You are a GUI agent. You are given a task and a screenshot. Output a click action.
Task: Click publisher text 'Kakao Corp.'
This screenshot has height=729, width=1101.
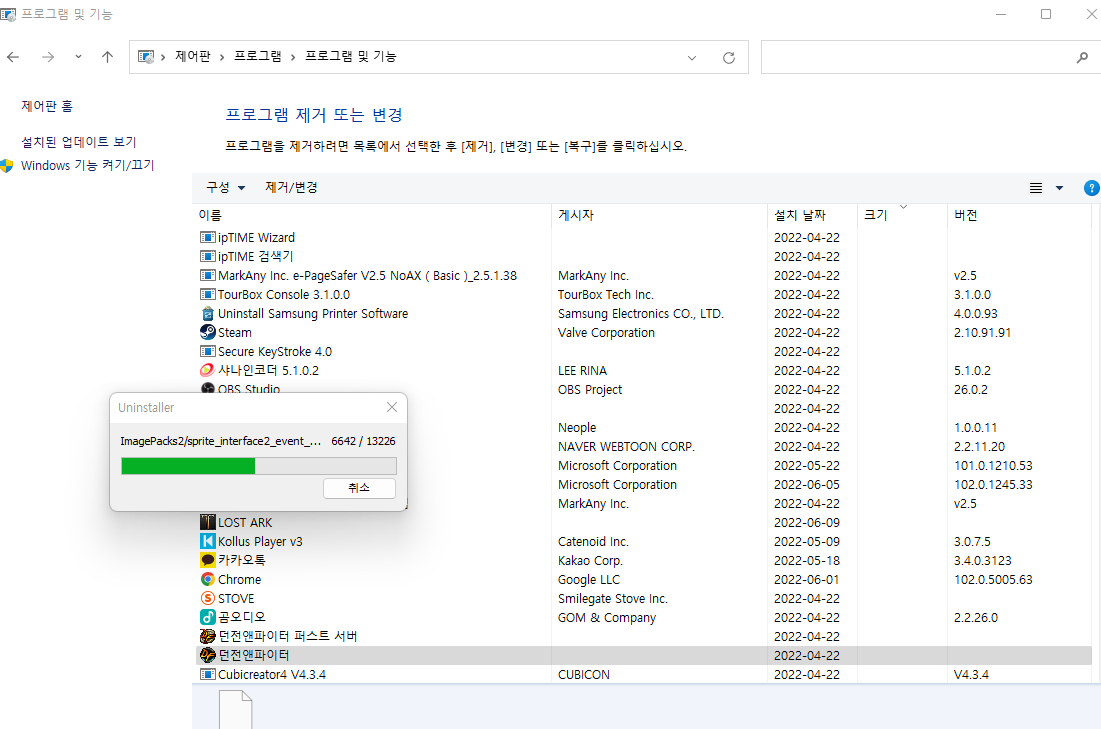pos(591,560)
